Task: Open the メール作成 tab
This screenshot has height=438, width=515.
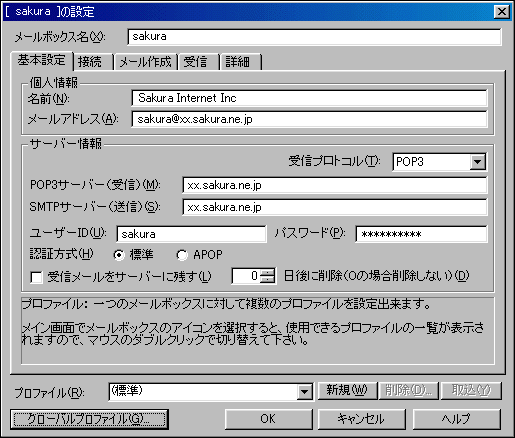Action: [145, 62]
